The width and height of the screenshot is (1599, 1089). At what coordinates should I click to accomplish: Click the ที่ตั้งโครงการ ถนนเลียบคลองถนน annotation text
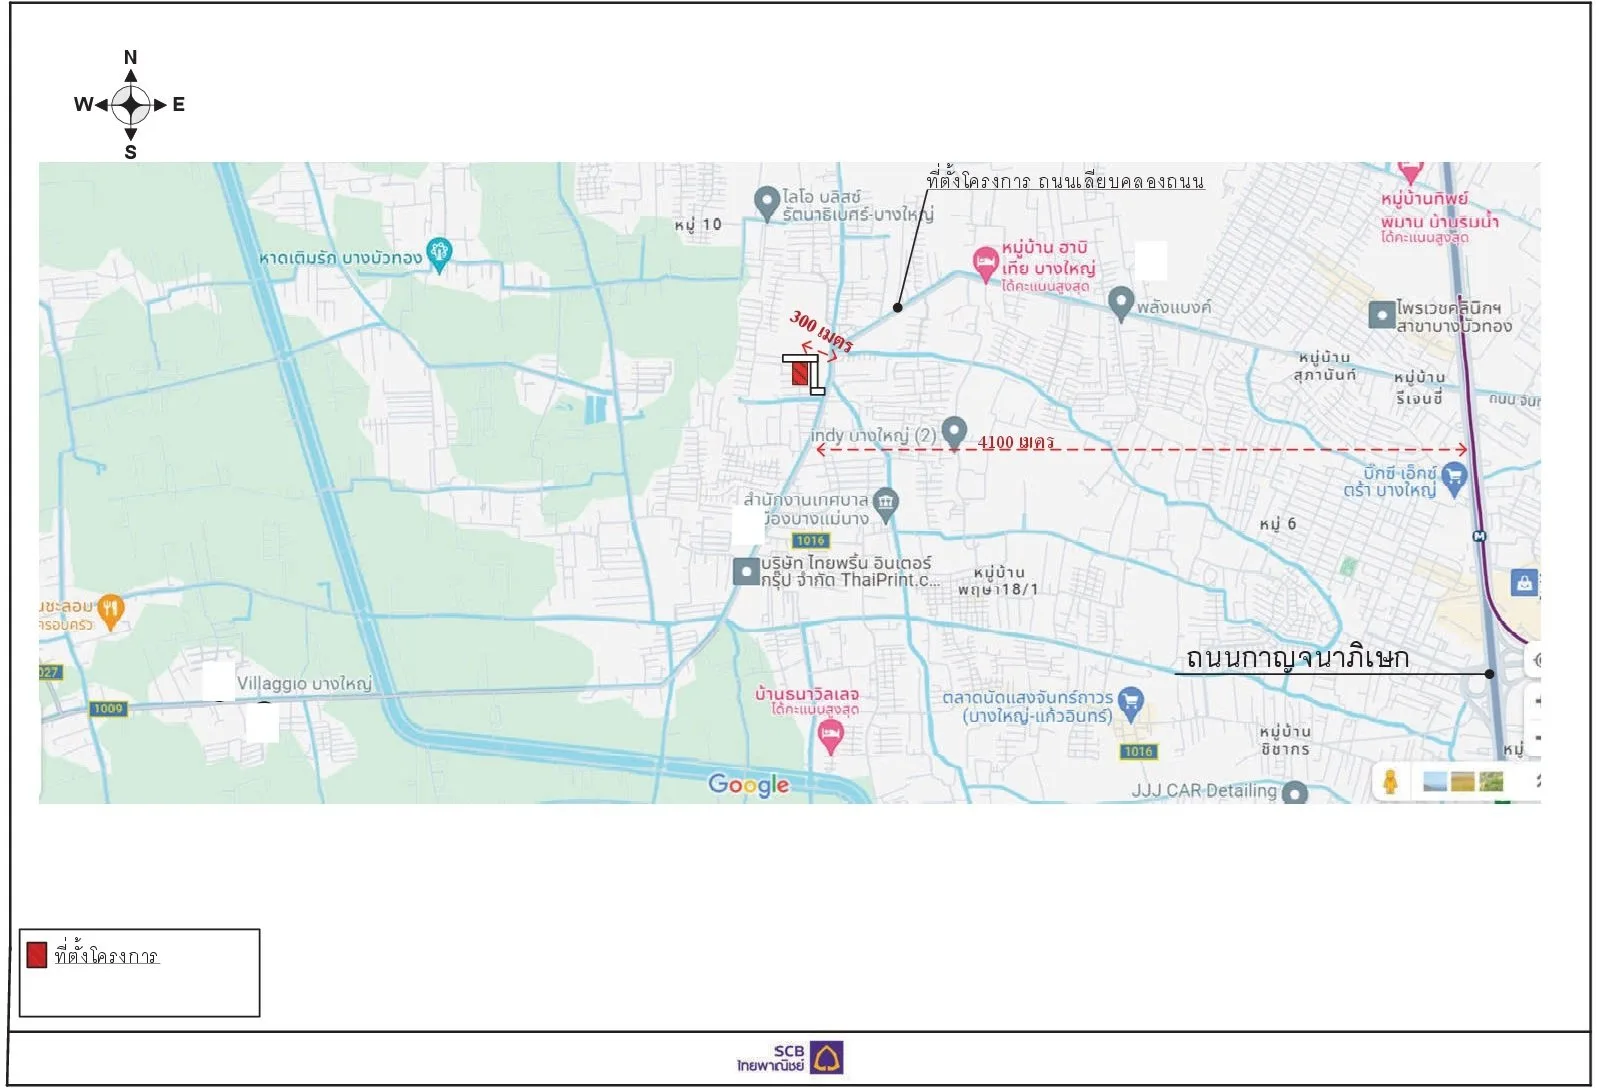tap(1065, 181)
